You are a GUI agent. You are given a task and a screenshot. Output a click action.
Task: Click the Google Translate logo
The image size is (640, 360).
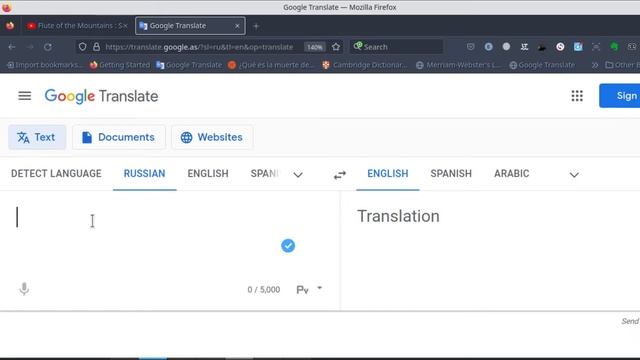tap(101, 96)
